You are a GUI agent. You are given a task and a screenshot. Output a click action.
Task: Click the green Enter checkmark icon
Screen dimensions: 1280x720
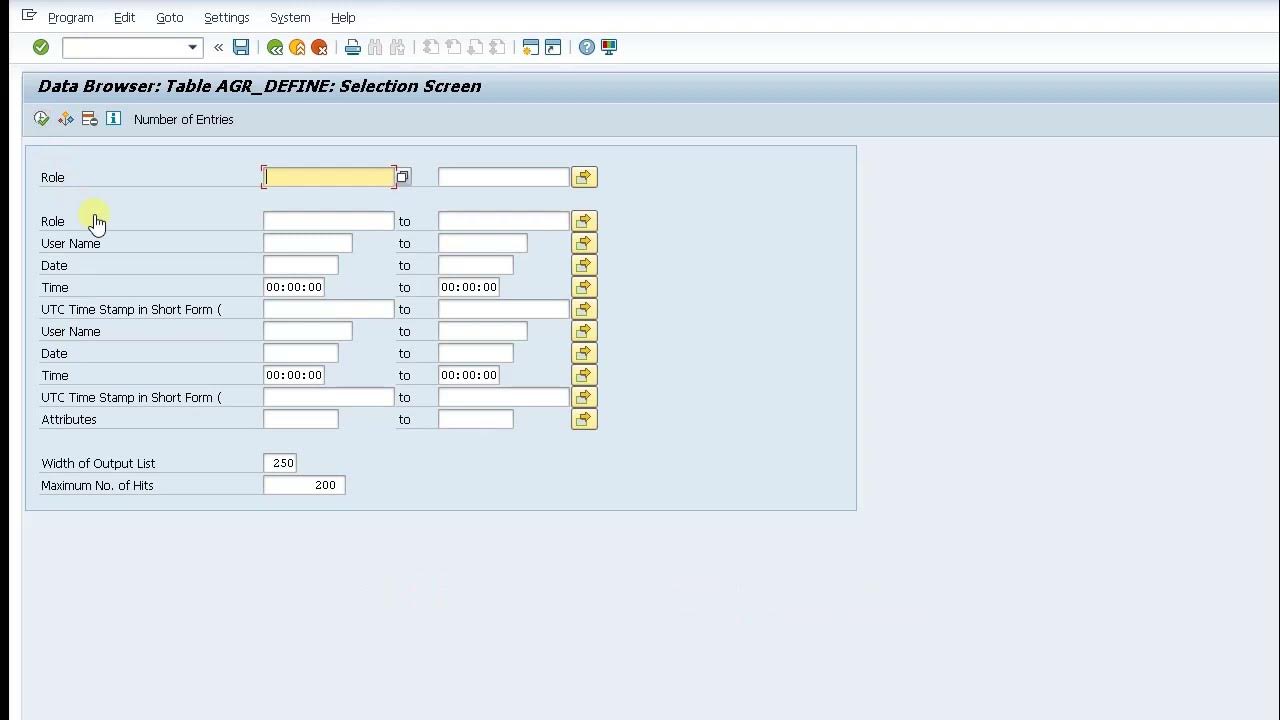(41, 47)
